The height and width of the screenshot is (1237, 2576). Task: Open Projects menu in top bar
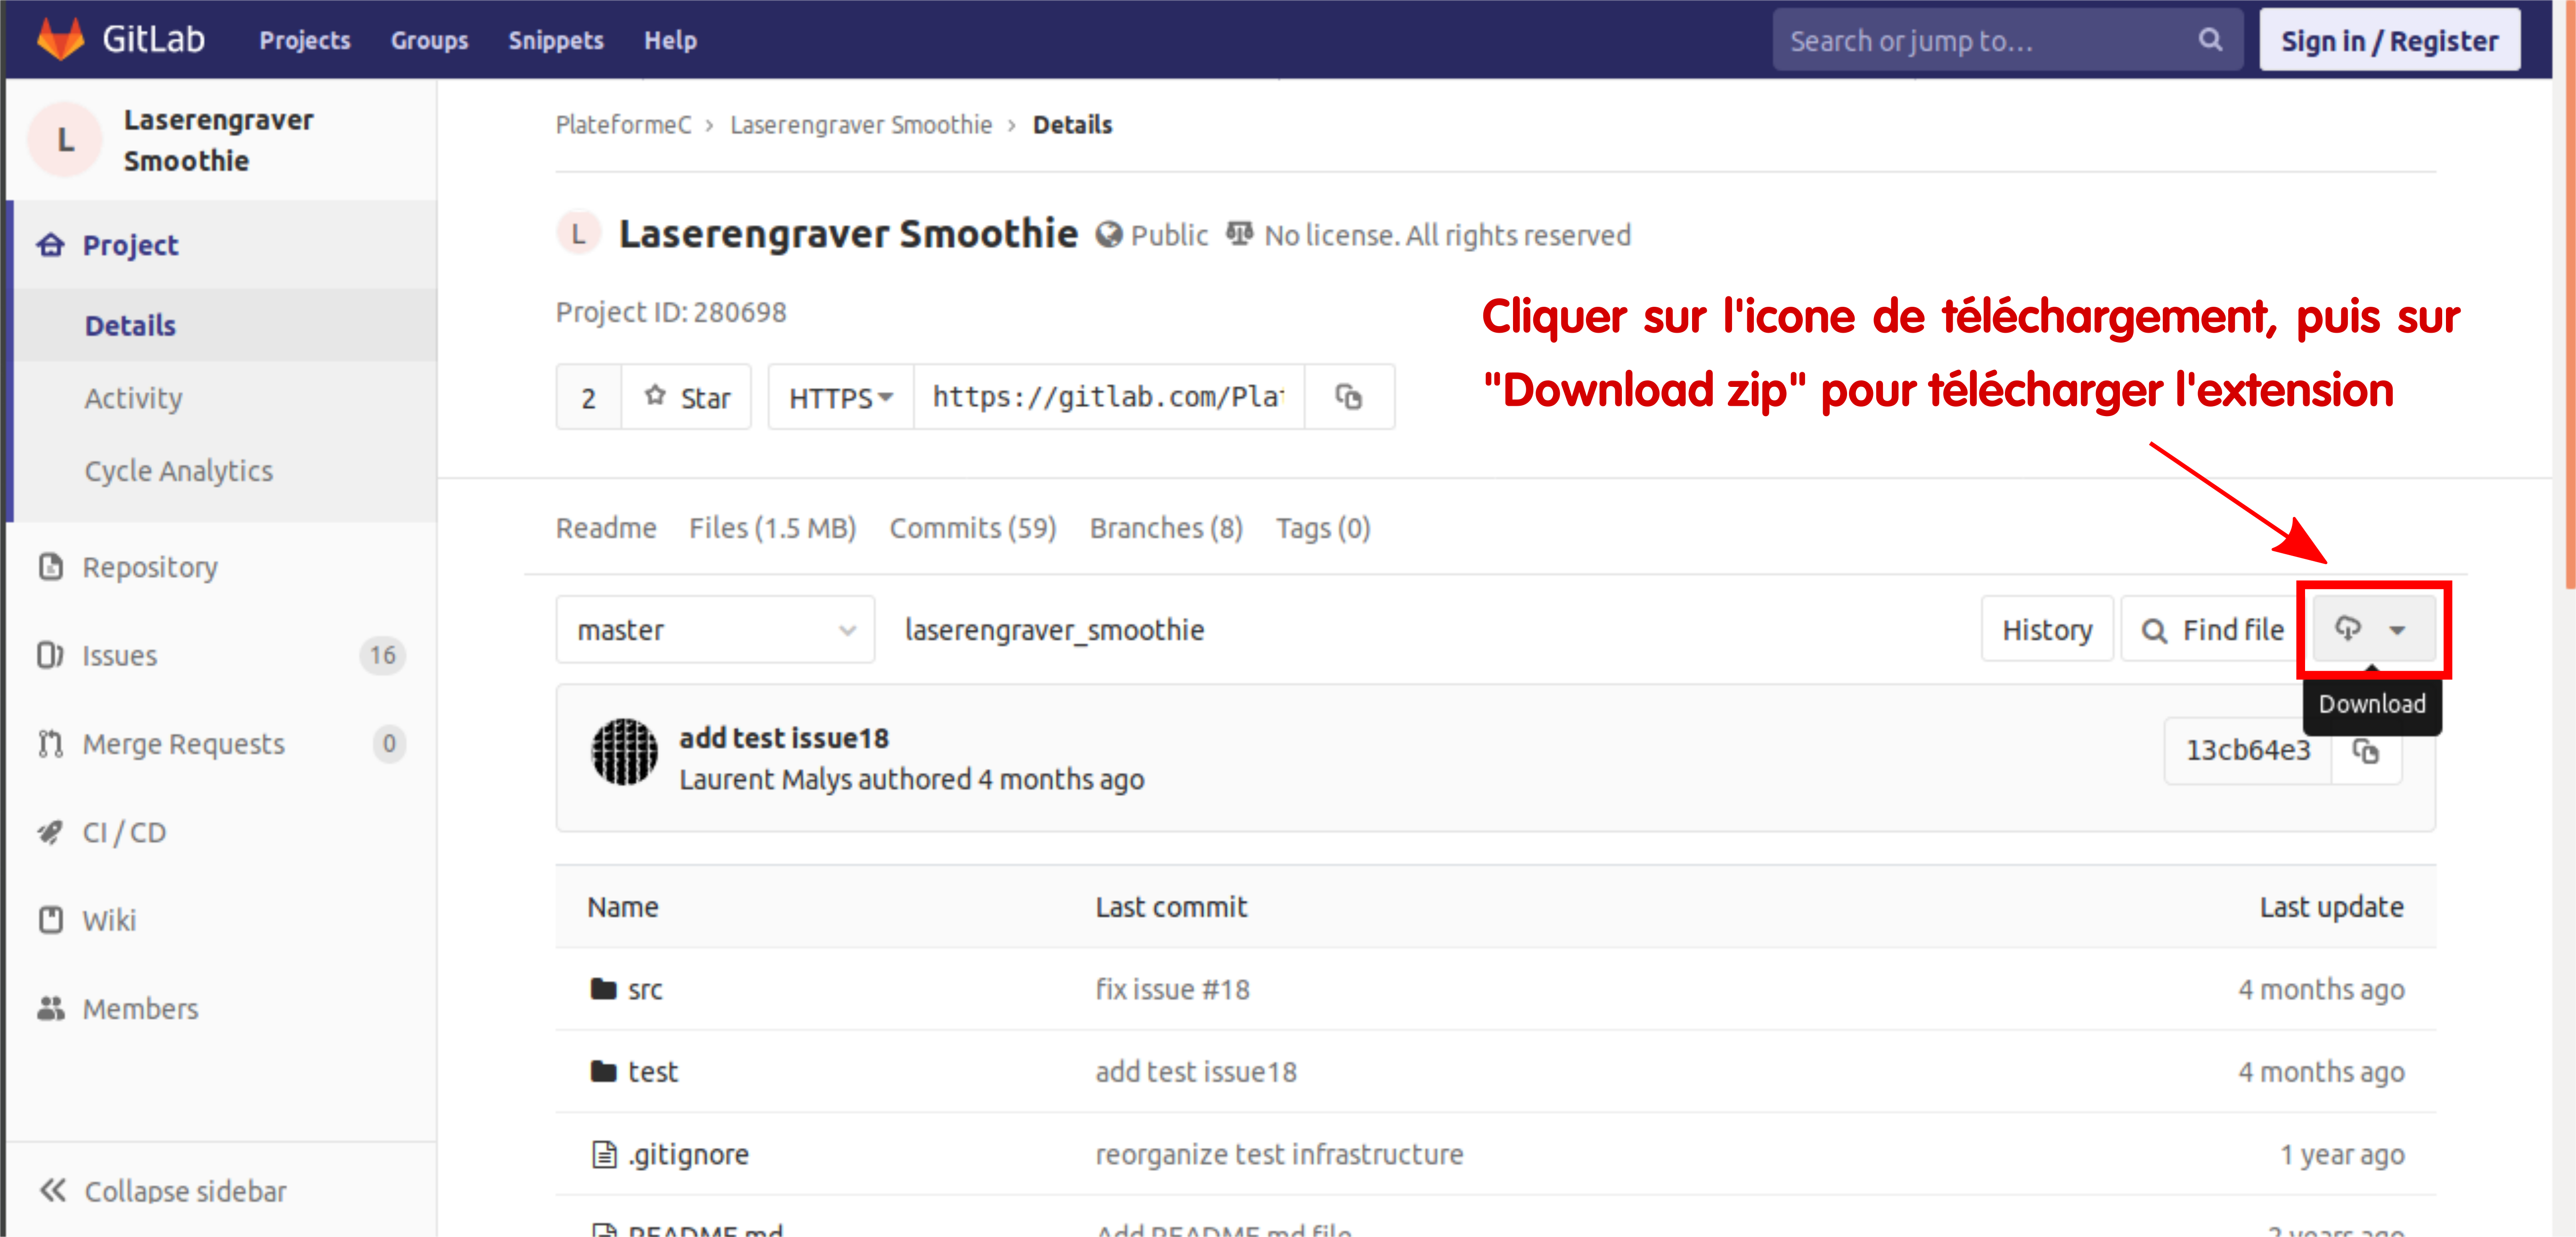[x=305, y=40]
